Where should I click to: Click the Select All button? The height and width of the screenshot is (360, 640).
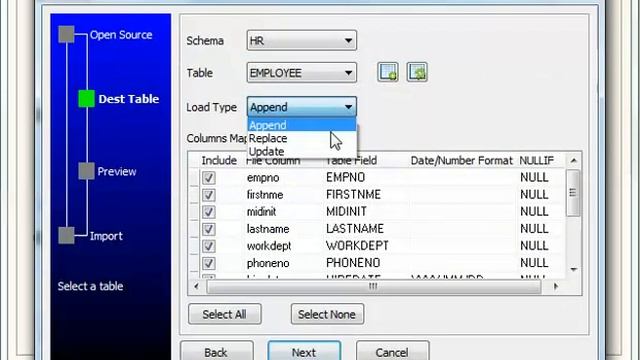pos(224,314)
